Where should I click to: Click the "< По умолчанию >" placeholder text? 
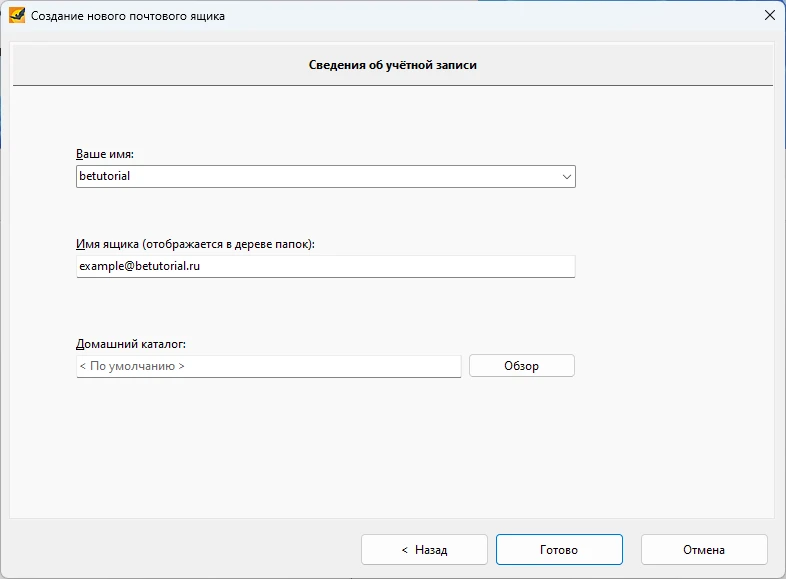(x=132, y=366)
